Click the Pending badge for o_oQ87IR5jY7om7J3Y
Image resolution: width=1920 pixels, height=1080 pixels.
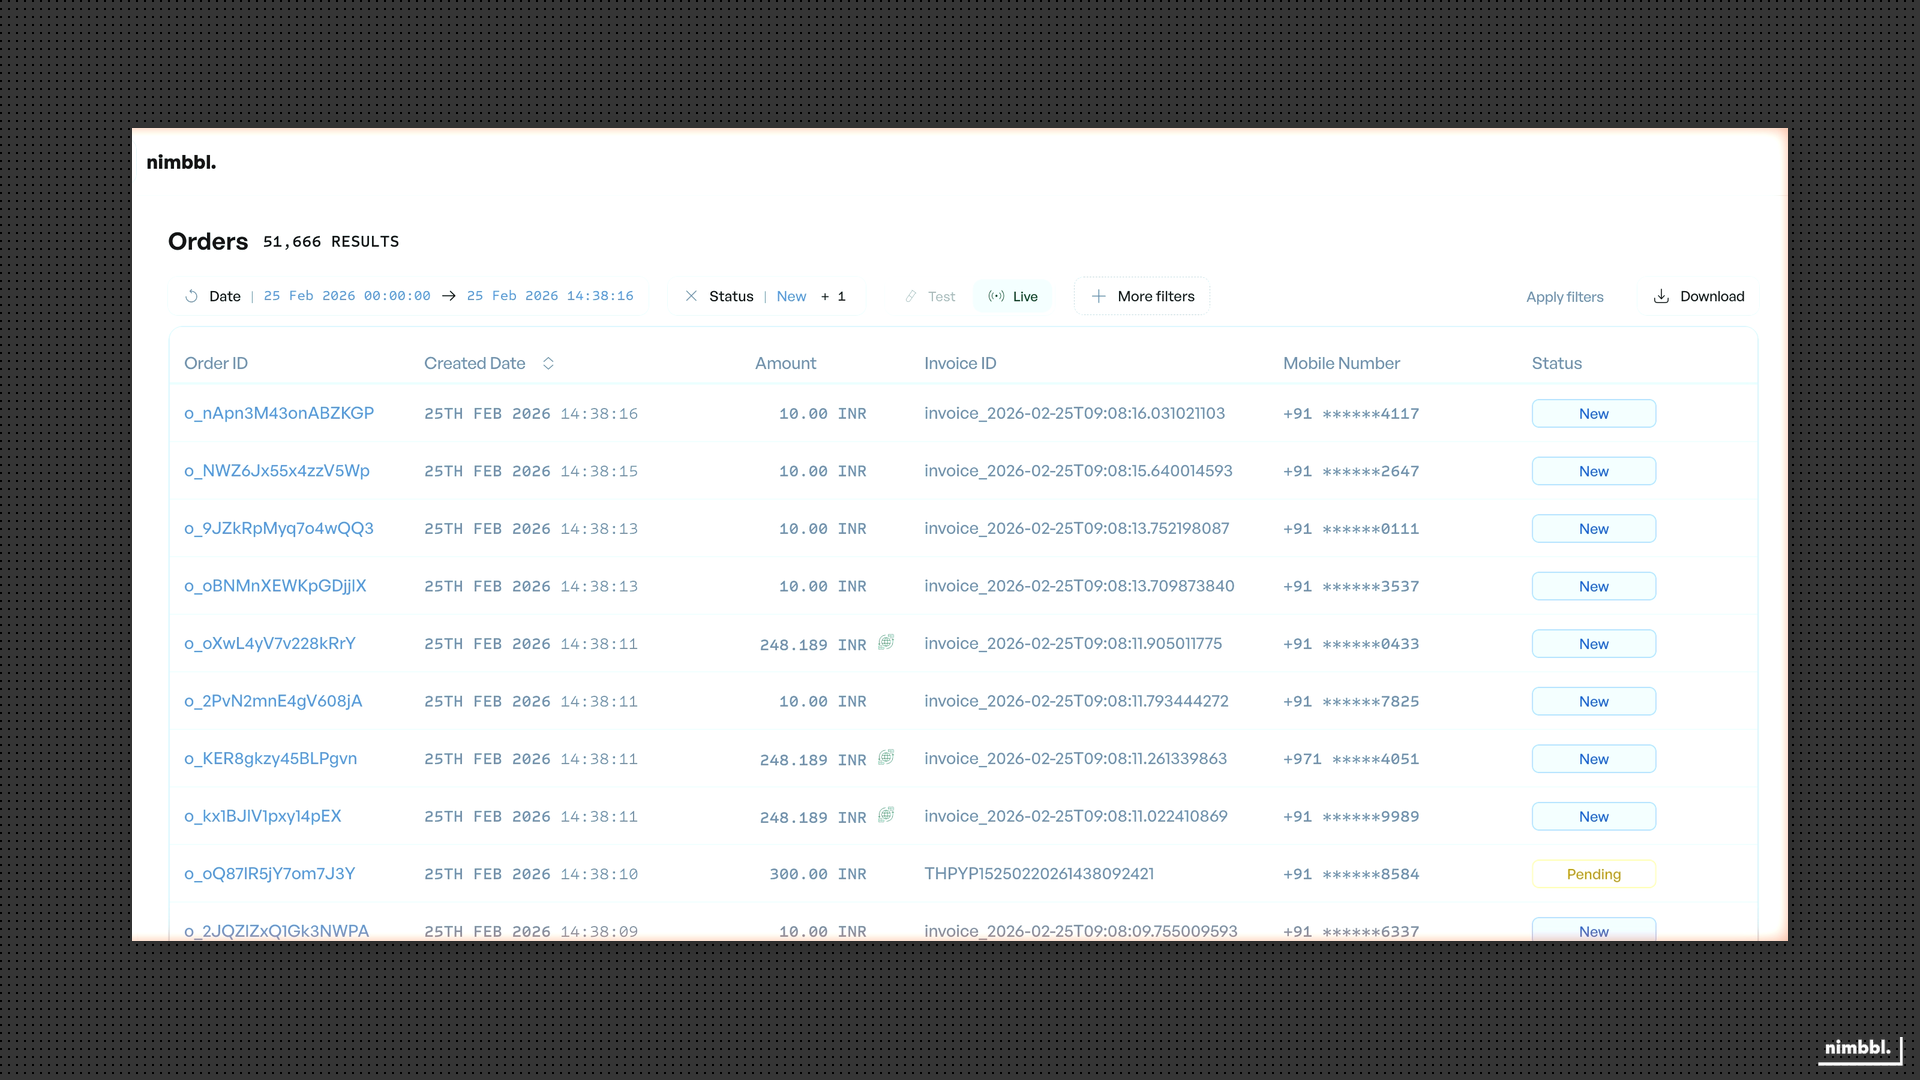(x=1594, y=873)
